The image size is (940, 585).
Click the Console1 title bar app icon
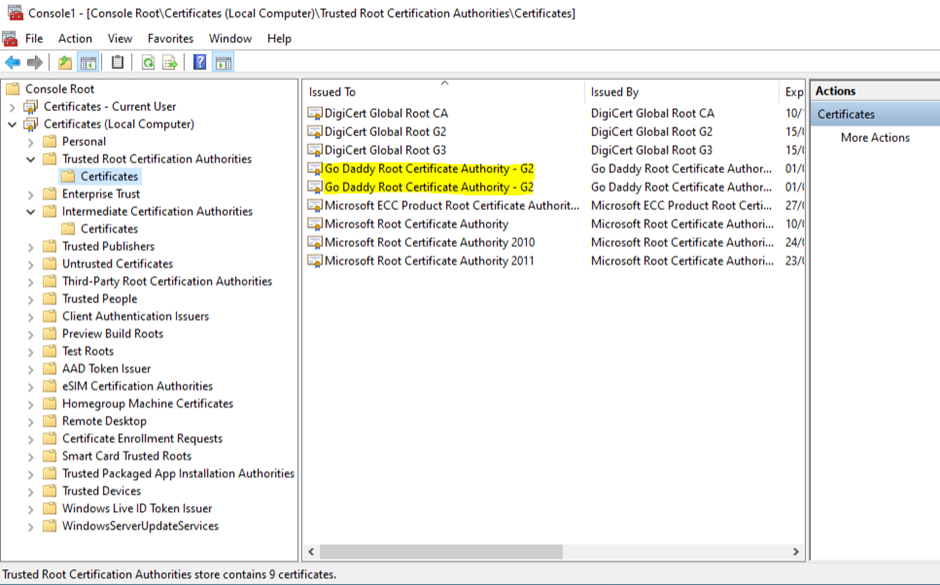15,12
